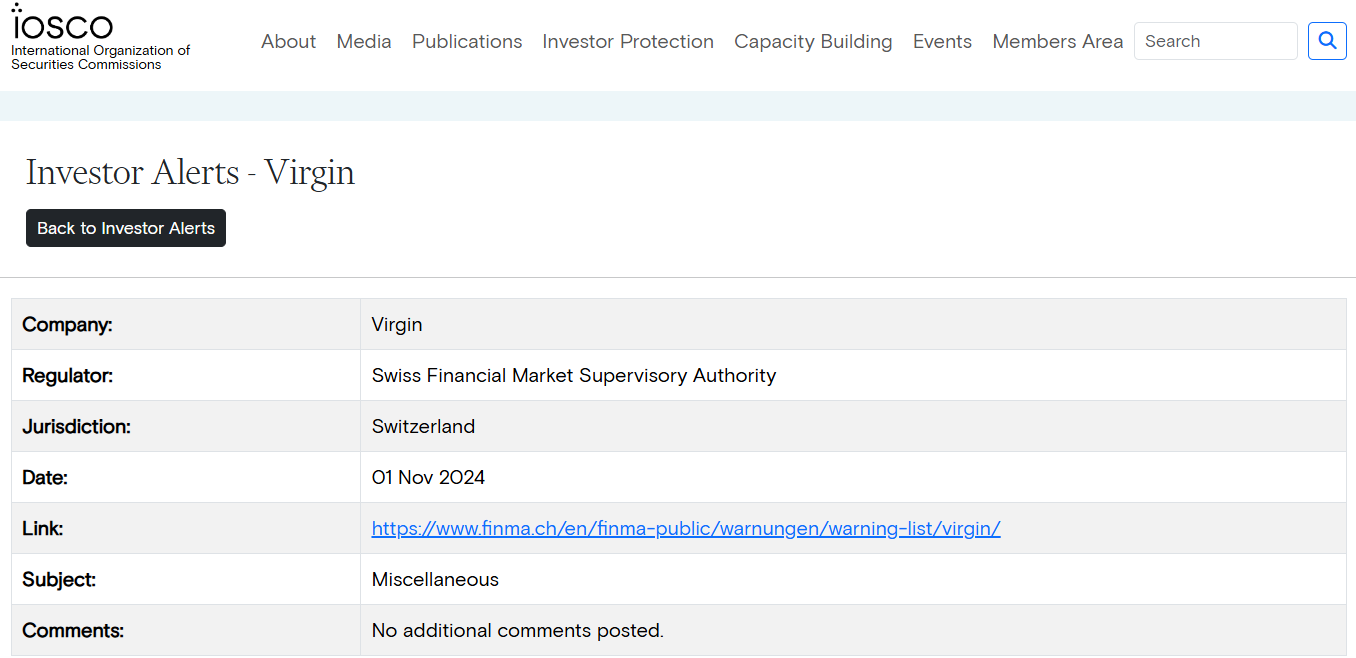This screenshot has height=658, width=1356.
Task: Click the Jurisdiction value Switzerland
Action: pyautogui.click(x=423, y=427)
